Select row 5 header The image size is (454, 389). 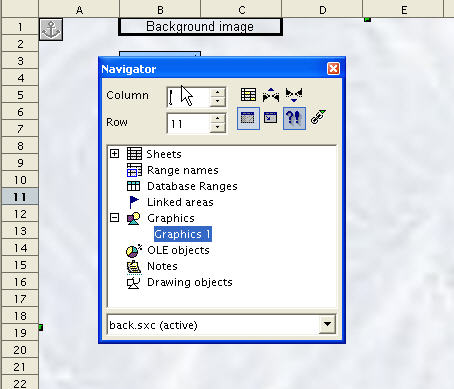(20, 95)
